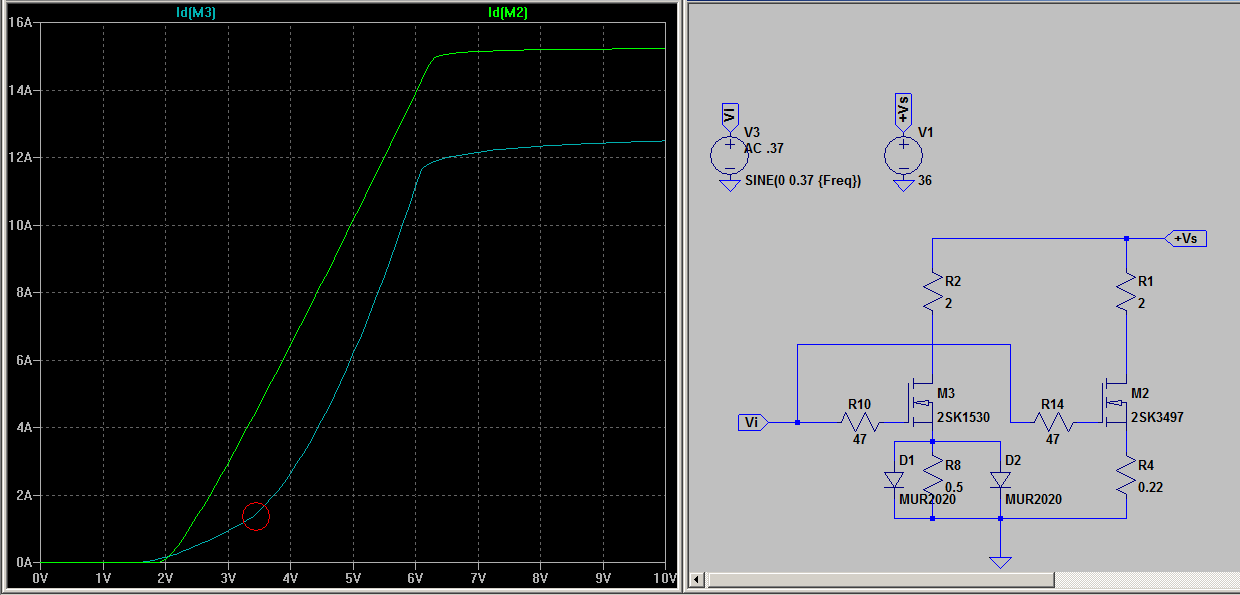Image resolution: width=1240 pixels, height=595 pixels.
Task: Select the Id(M3) trace label
Action: [195, 12]
